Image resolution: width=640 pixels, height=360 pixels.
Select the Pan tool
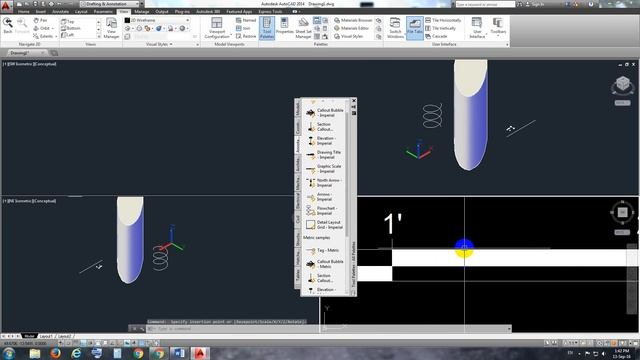tap(40, 20)
